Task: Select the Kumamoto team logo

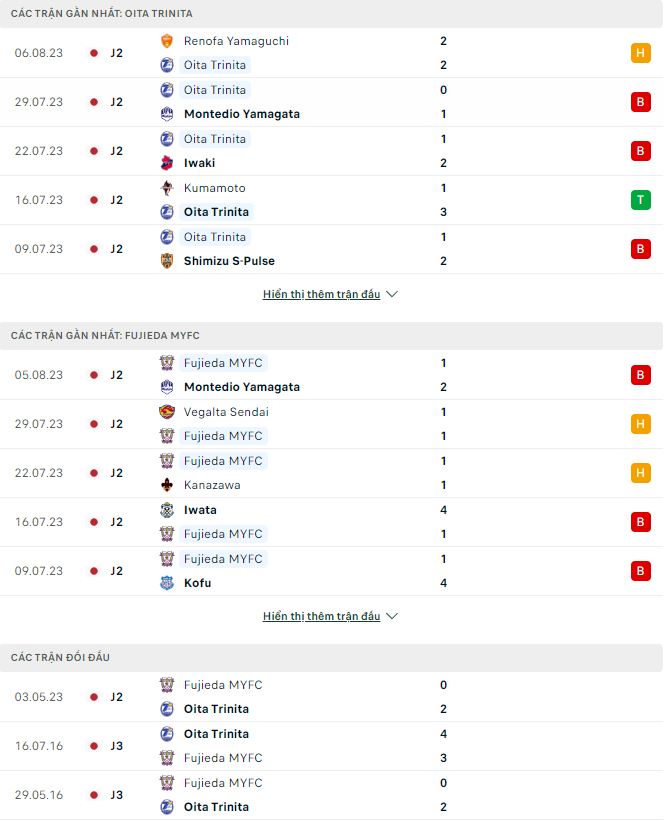Action: tap(167, 188)
